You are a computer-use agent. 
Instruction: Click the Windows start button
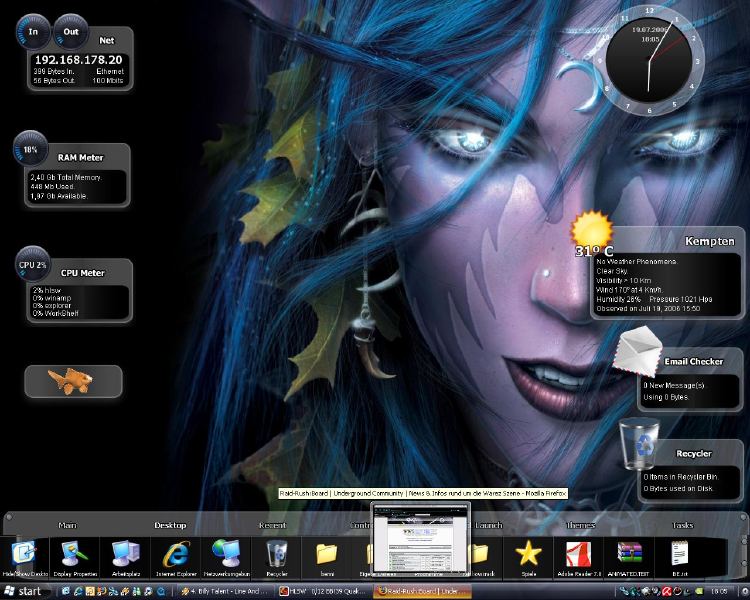(x=24, y=591)
